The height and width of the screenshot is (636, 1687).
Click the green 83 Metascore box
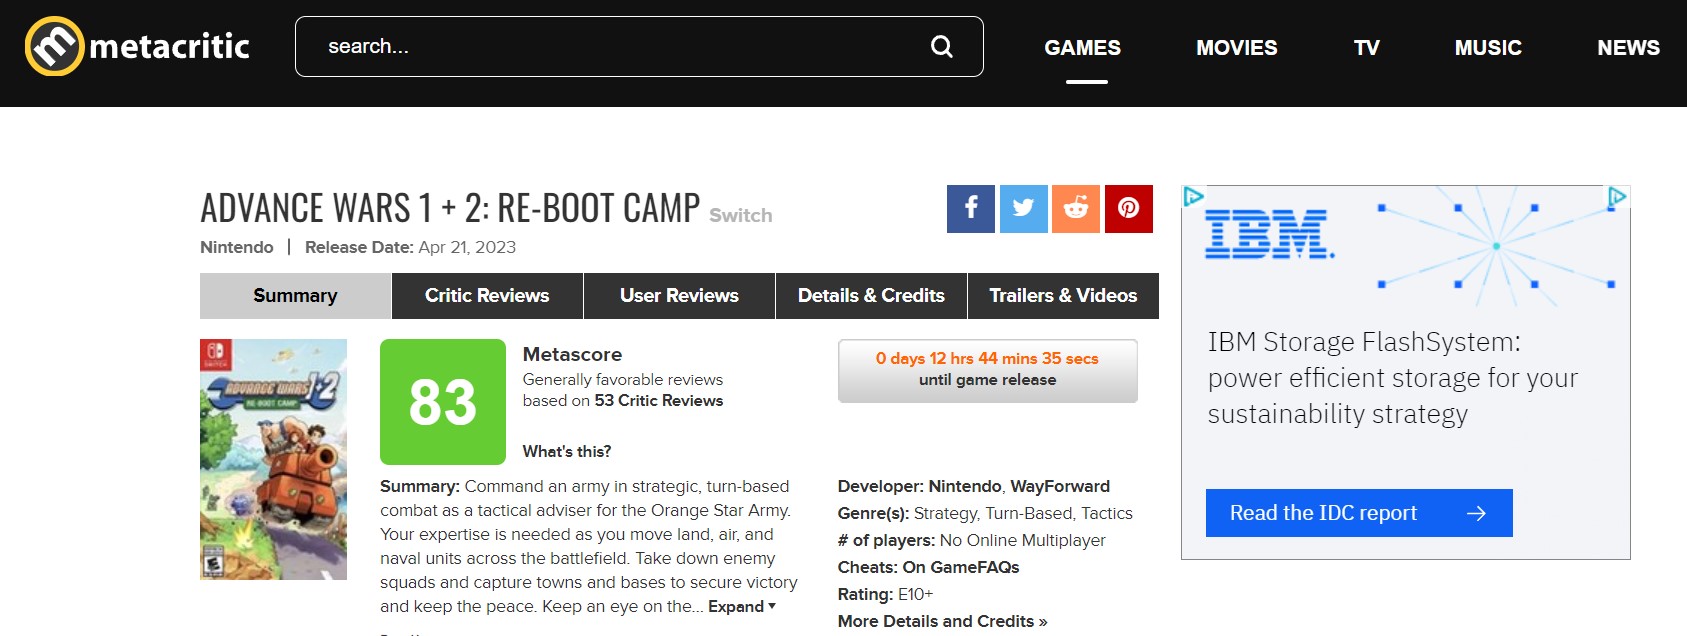[x=443, y=402]
